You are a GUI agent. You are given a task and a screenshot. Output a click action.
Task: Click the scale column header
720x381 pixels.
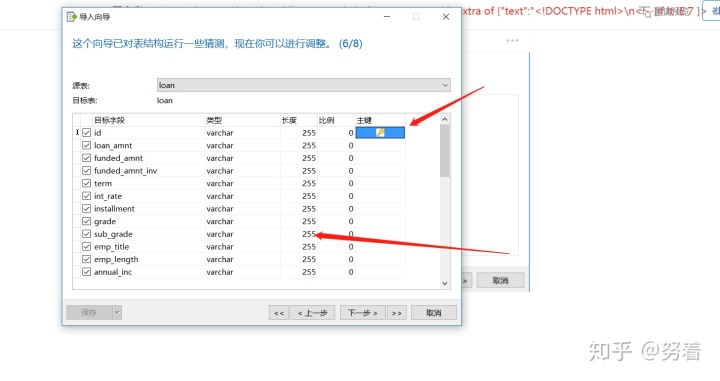pos(336,120)
